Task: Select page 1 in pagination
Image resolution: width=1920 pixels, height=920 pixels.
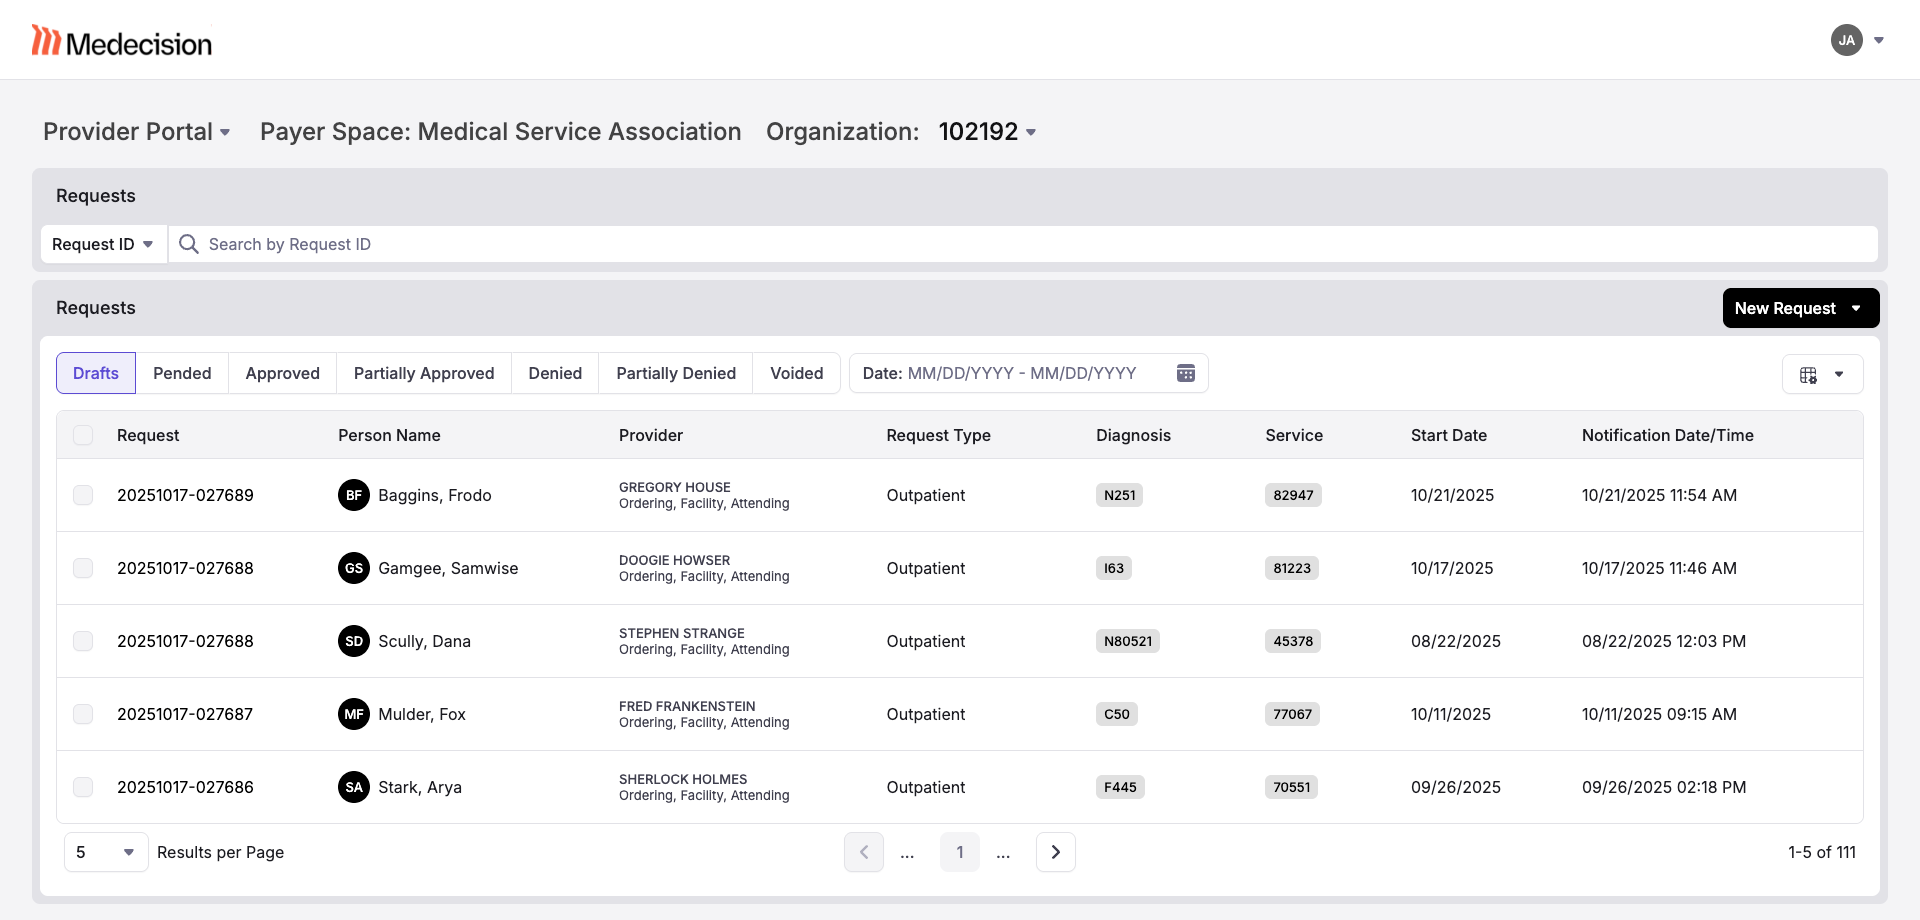Action: (960, 852)
